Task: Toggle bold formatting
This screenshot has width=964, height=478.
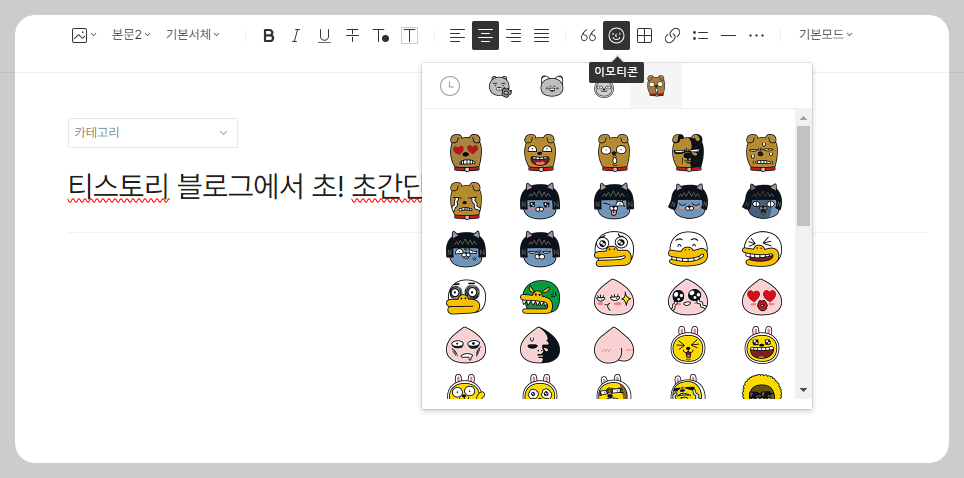Action: (x=268, y=36)
